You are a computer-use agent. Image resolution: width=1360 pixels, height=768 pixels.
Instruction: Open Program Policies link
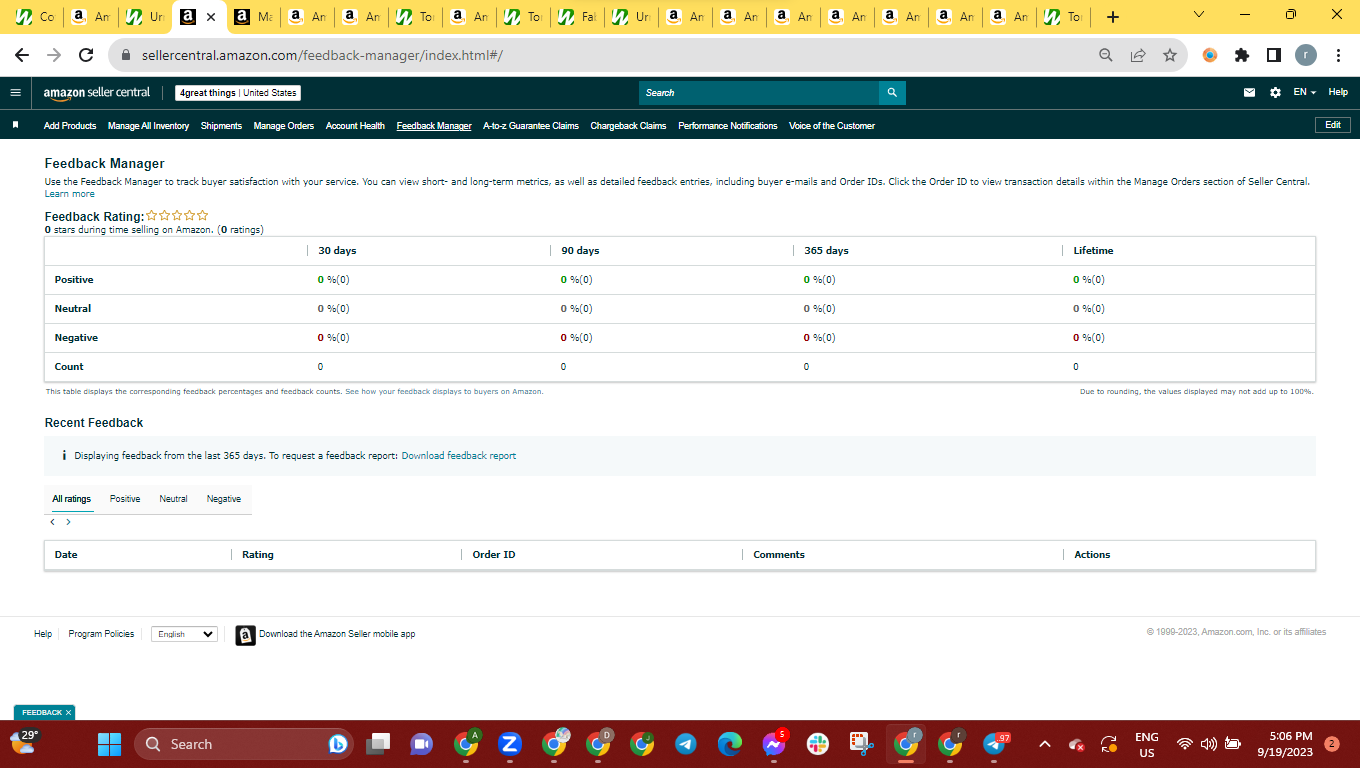click(x=101, y=634)
